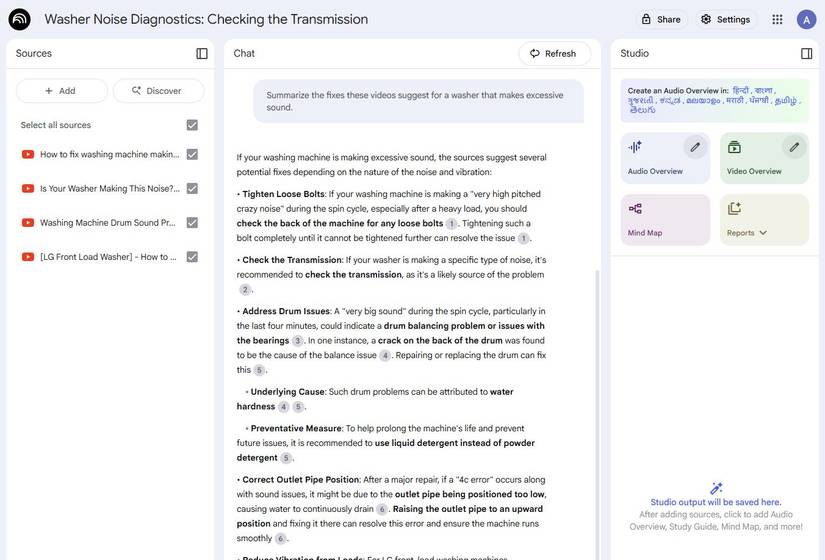The width and height of the screenshot is (825, 560).
Task: Uncheck 'LG Front Load Washer' source
Action: click(x=192, y=257)
